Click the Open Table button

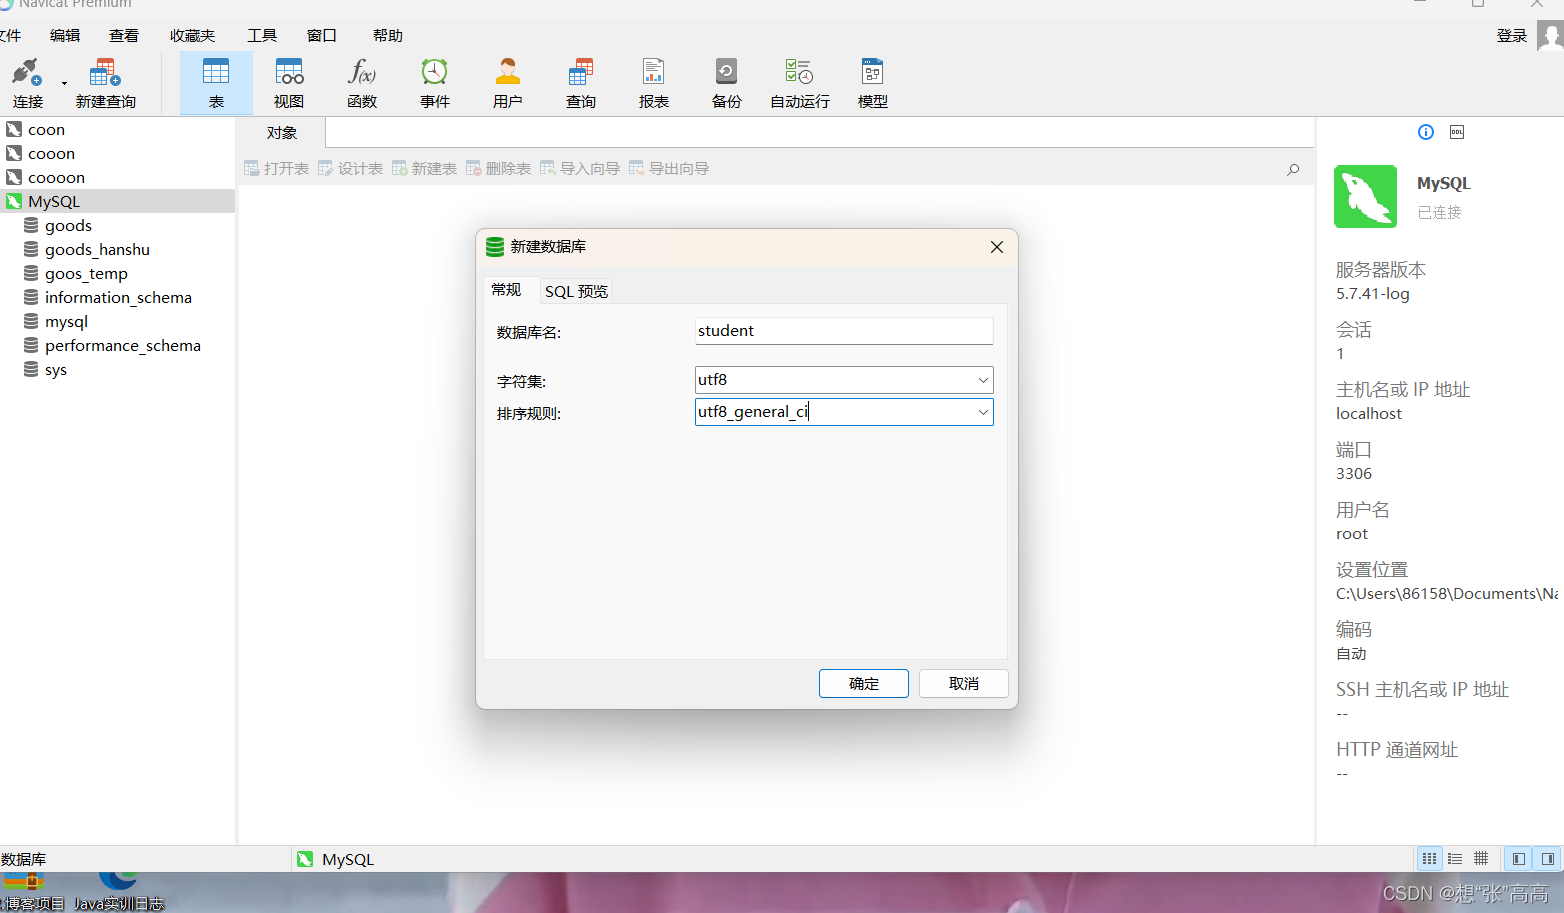point(277,168)
